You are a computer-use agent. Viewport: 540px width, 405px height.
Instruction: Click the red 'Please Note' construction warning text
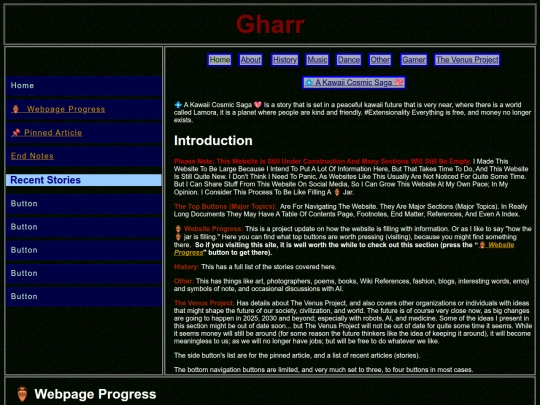coord(322,161)
